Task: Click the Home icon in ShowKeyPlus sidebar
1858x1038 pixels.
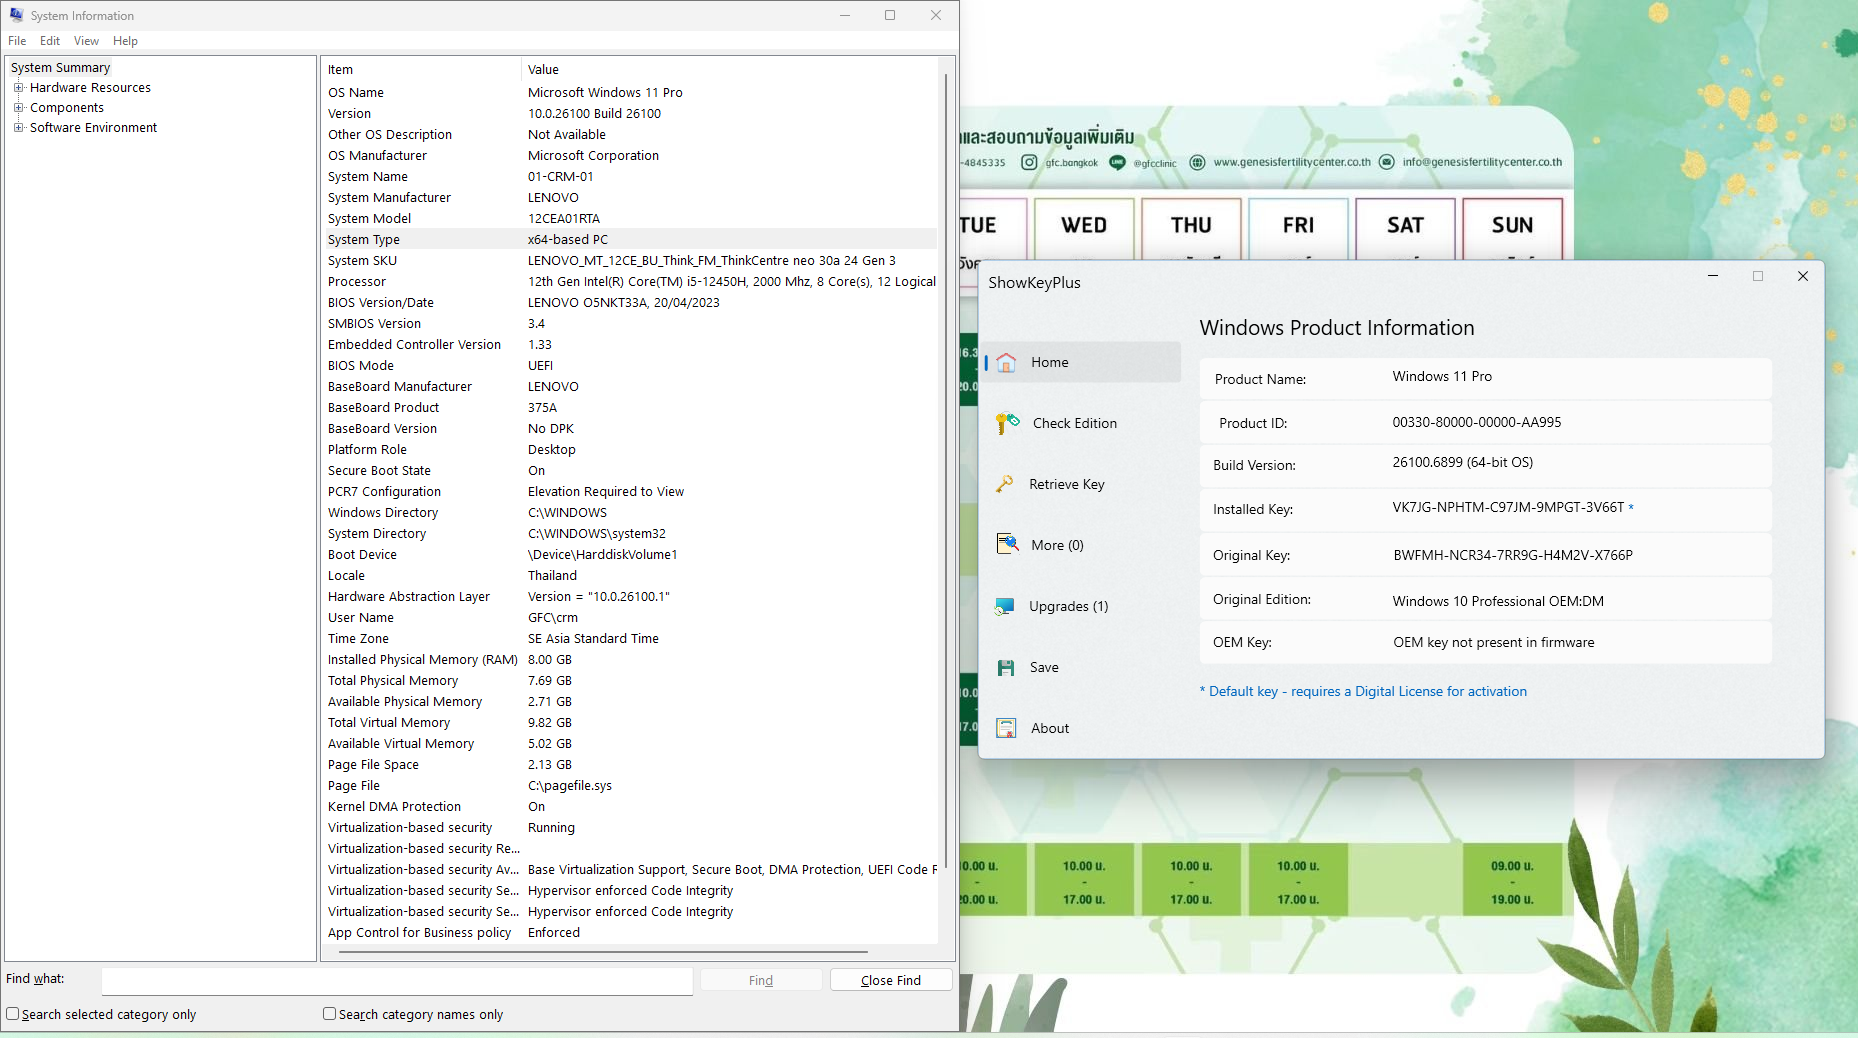Action: [1006, 363]
